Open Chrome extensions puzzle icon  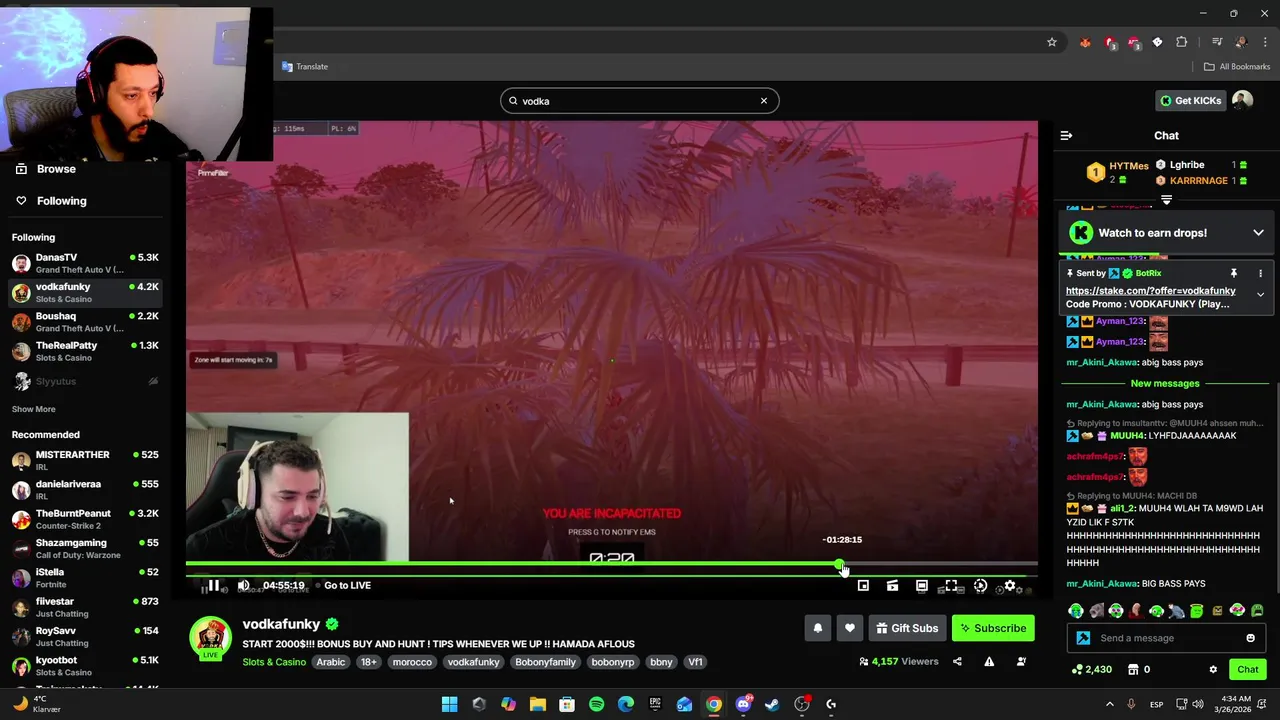pos(1181,42)
